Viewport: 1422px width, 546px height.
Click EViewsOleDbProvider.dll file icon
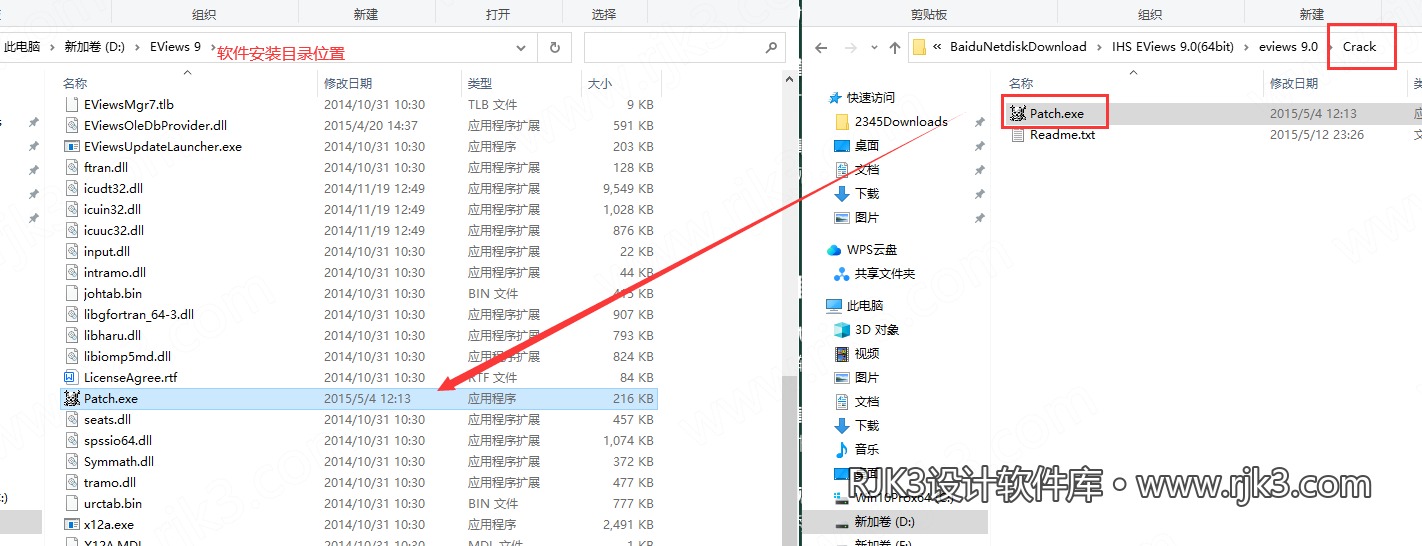coord(71,125)
